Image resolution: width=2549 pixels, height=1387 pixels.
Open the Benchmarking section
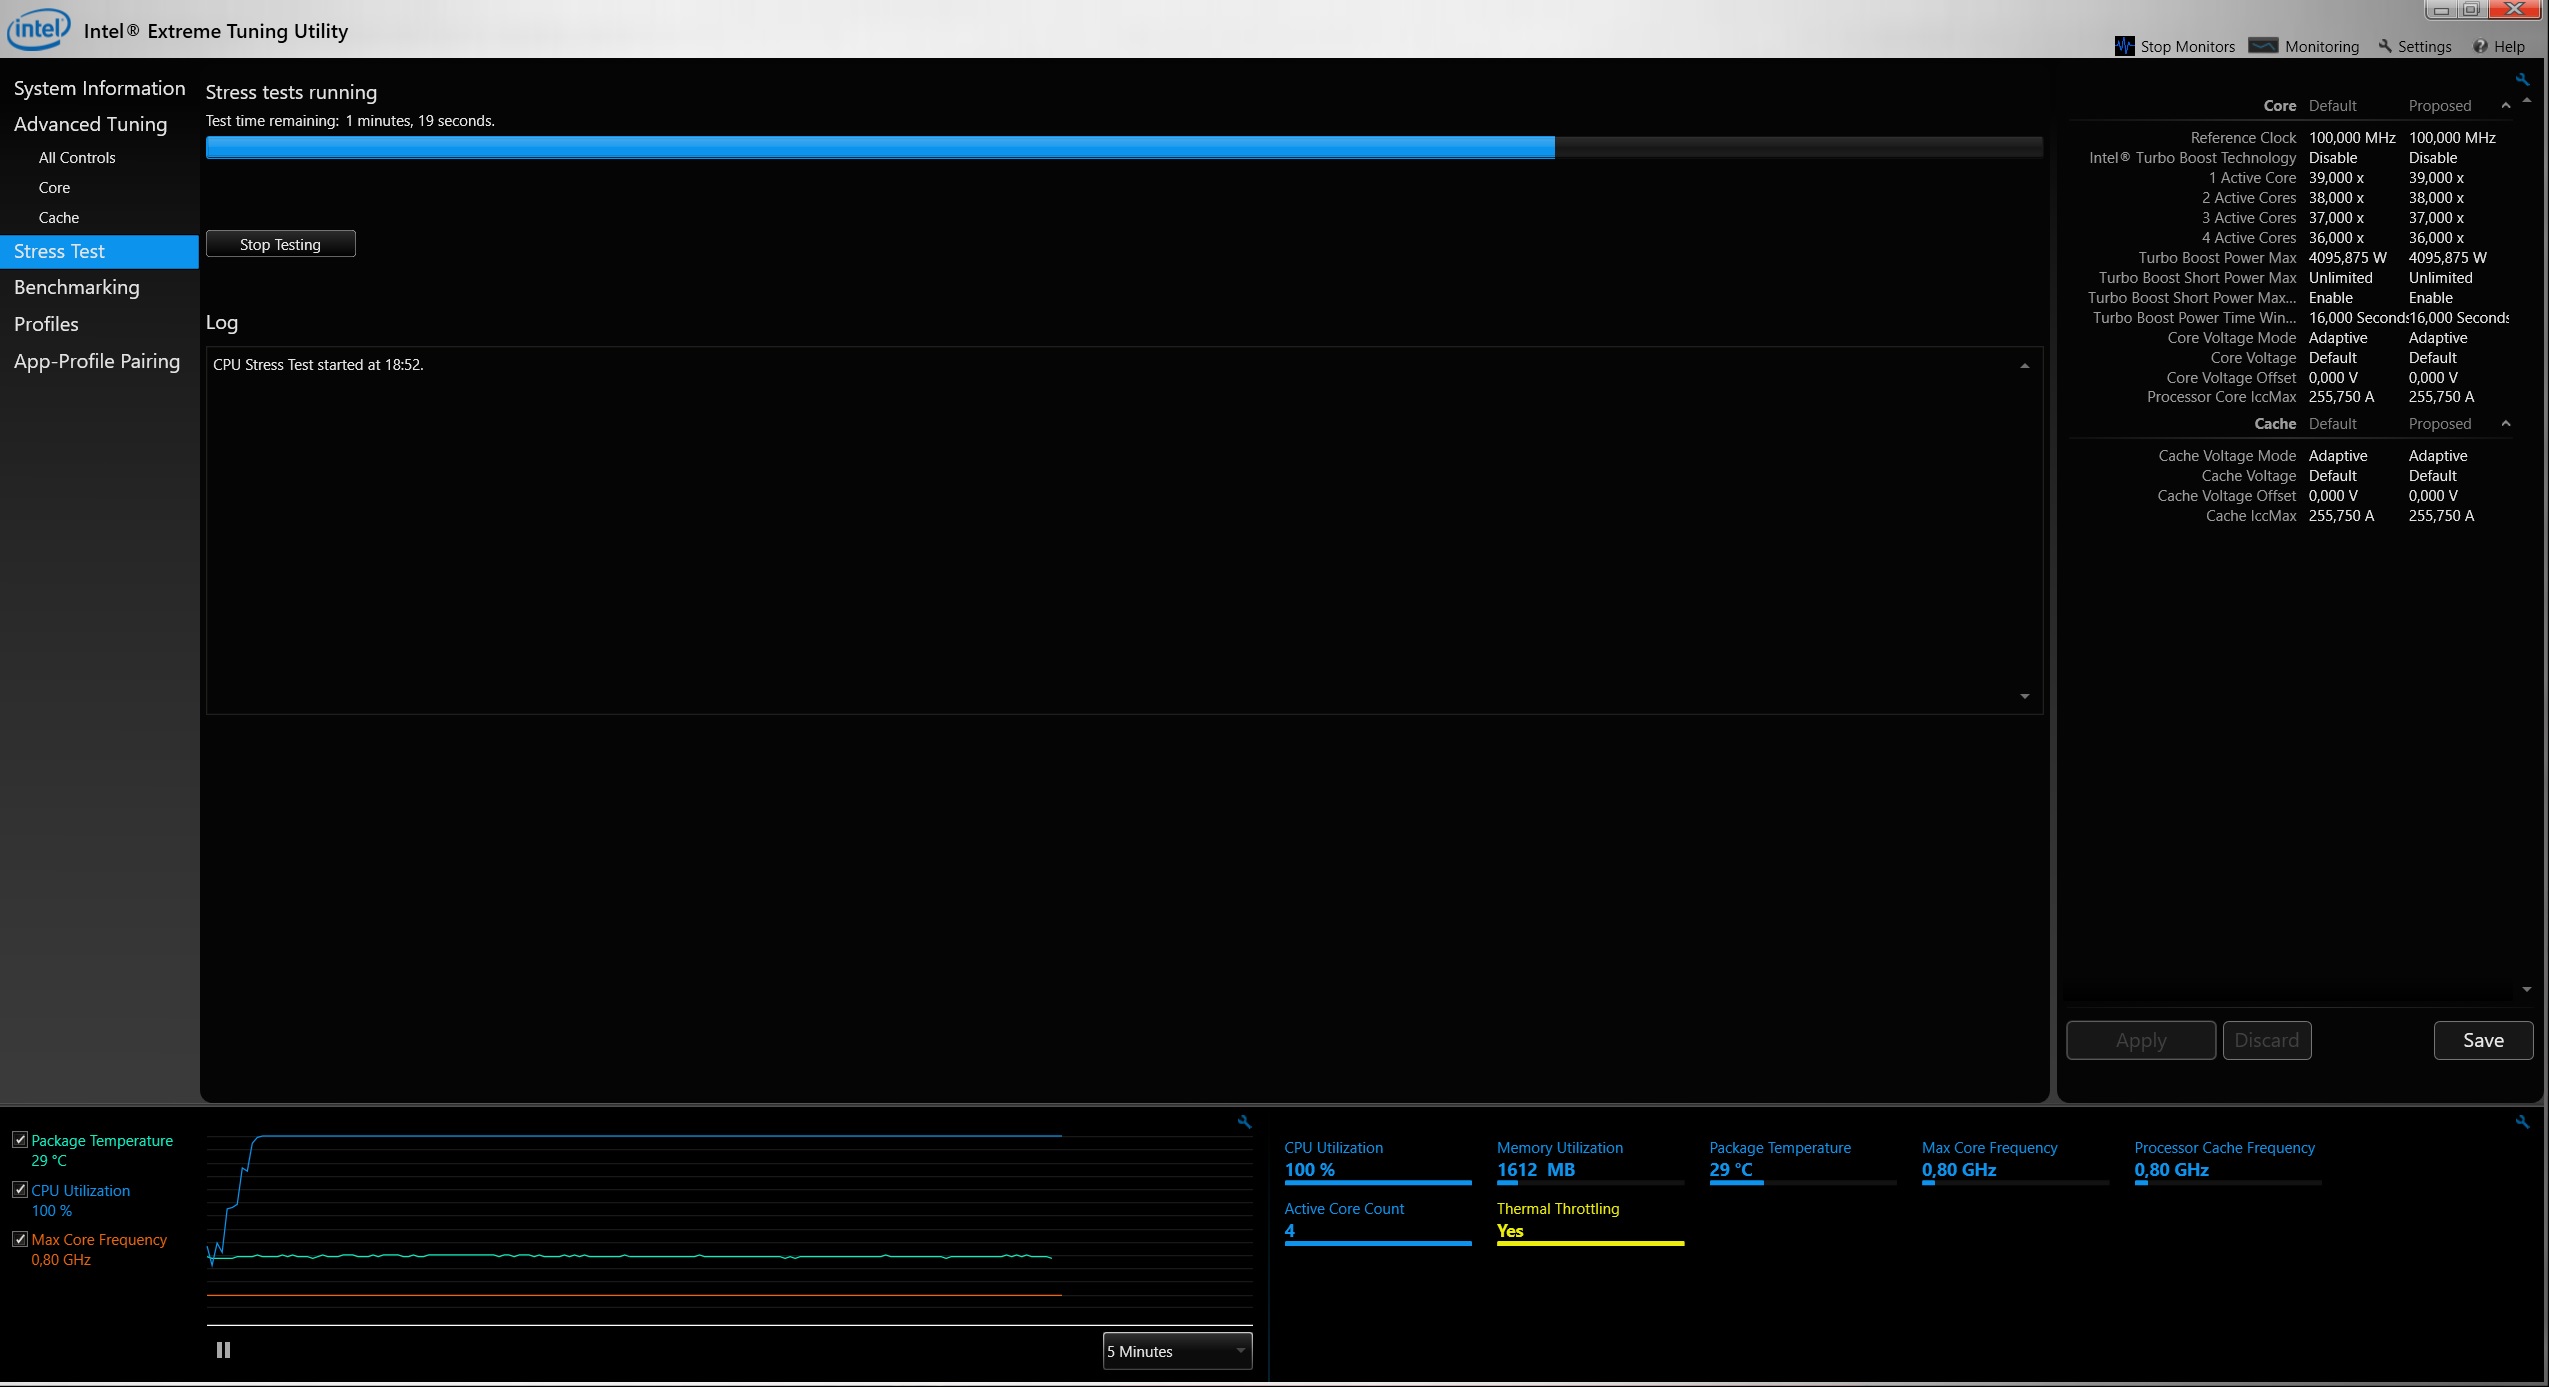pos(77,288)
